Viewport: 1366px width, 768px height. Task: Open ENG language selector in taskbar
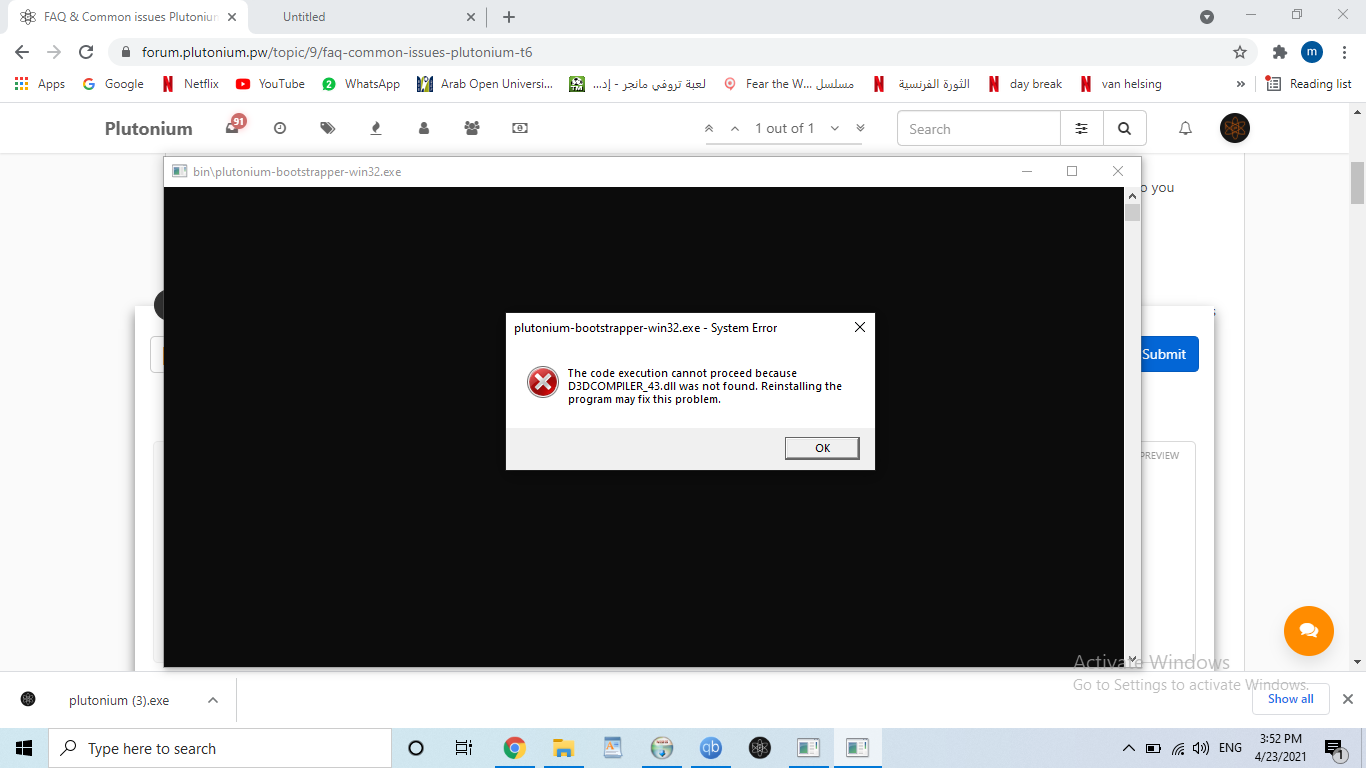1230,748
